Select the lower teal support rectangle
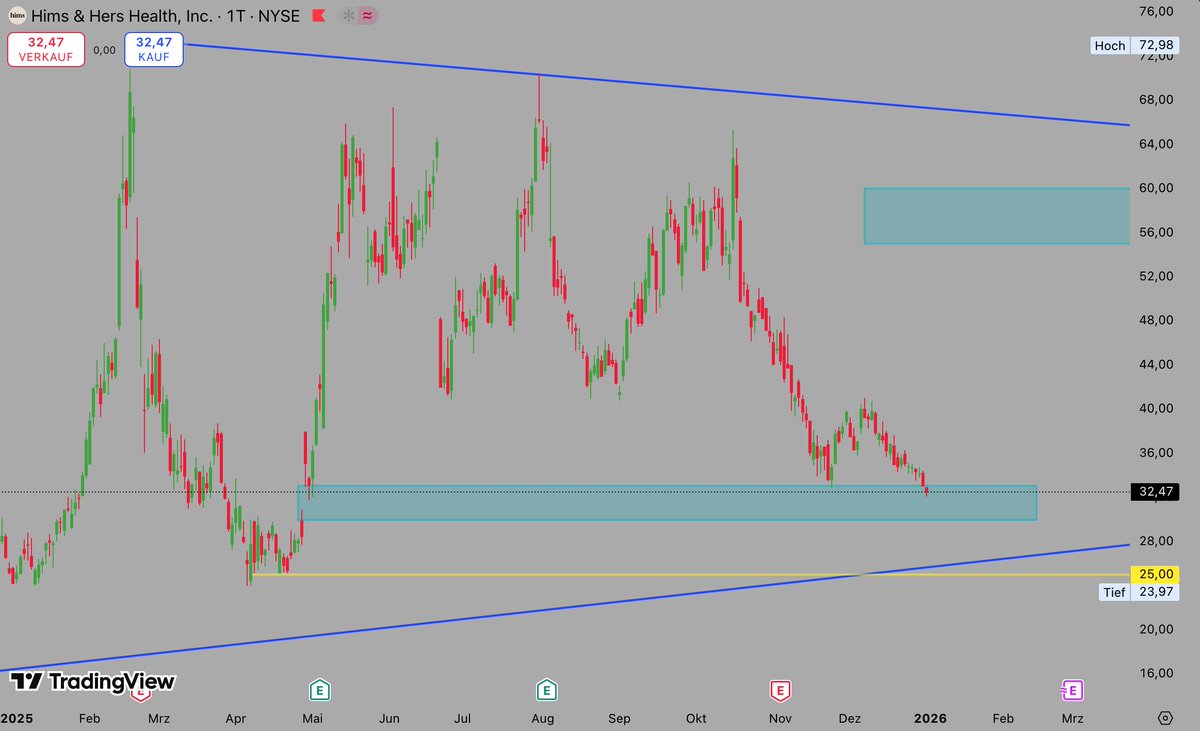Image resolution: width=1200 pixels, height=731 pixels. click(x=667, y=503)
